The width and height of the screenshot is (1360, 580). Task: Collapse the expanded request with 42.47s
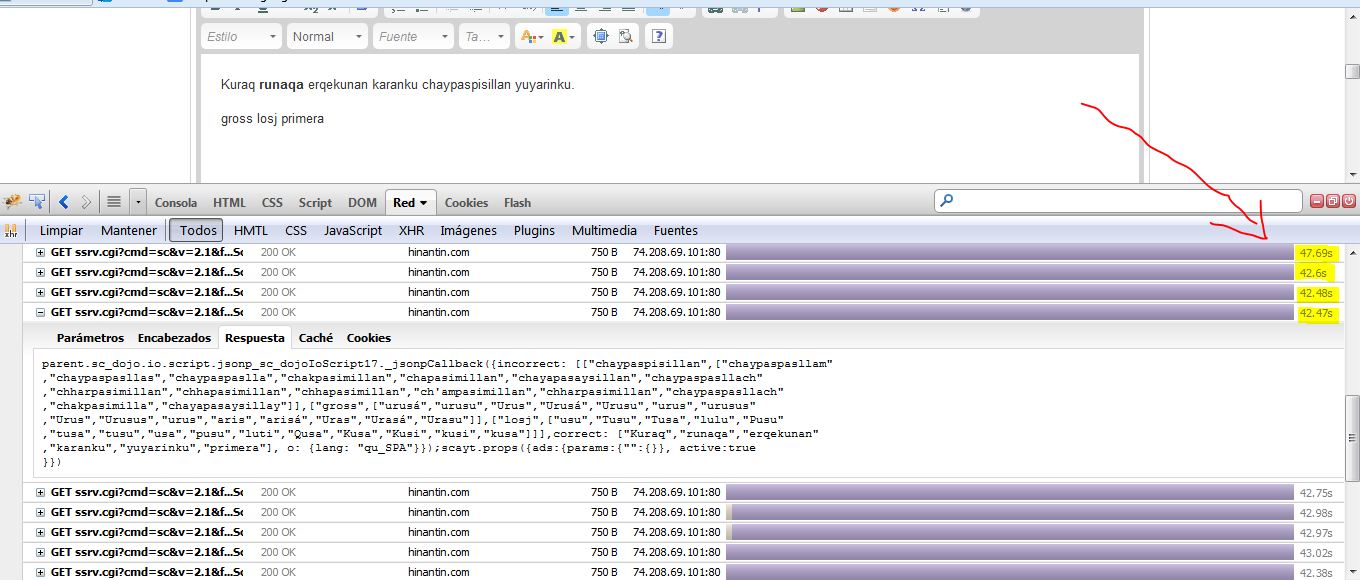[41, 312]
